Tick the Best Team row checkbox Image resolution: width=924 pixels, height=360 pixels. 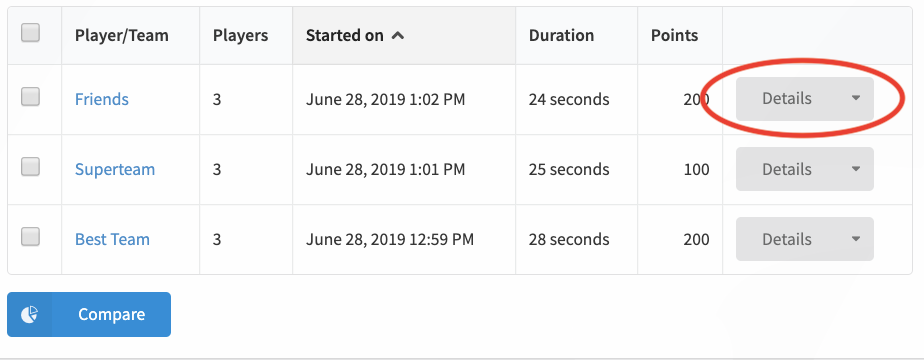[x=31, y=237]
